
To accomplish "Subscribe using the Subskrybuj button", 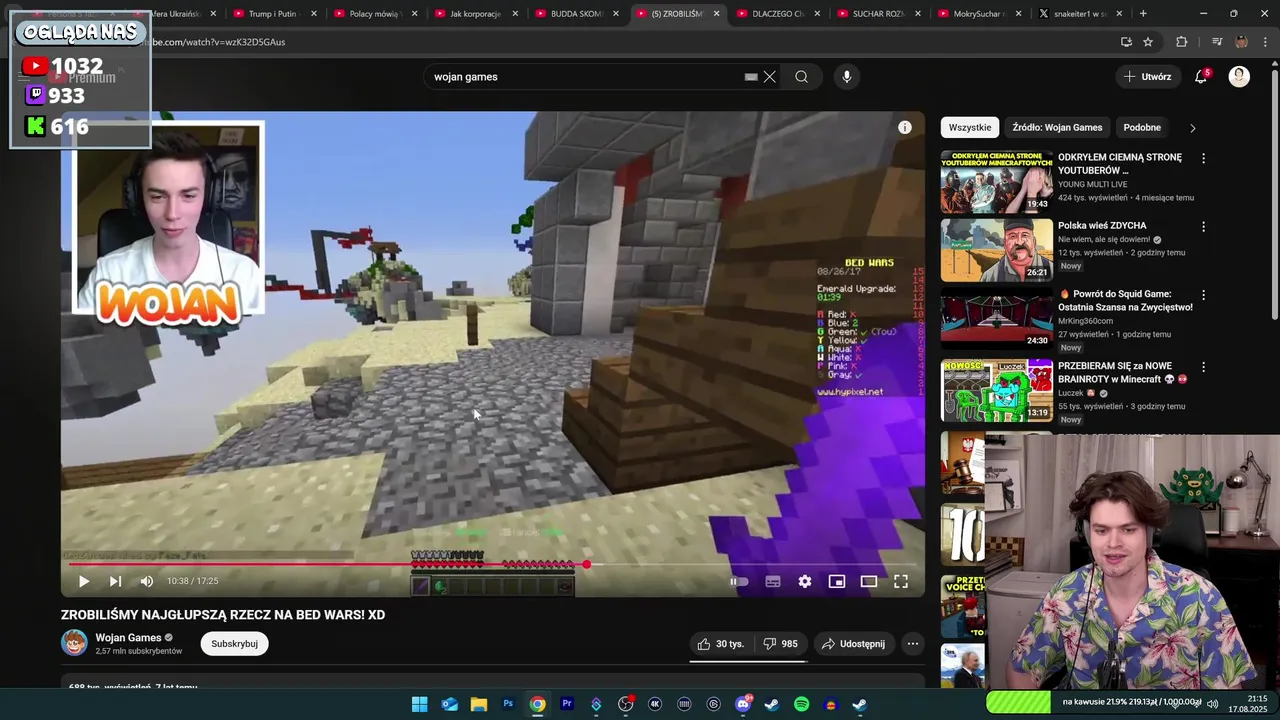I will click(x=234, y=644).
